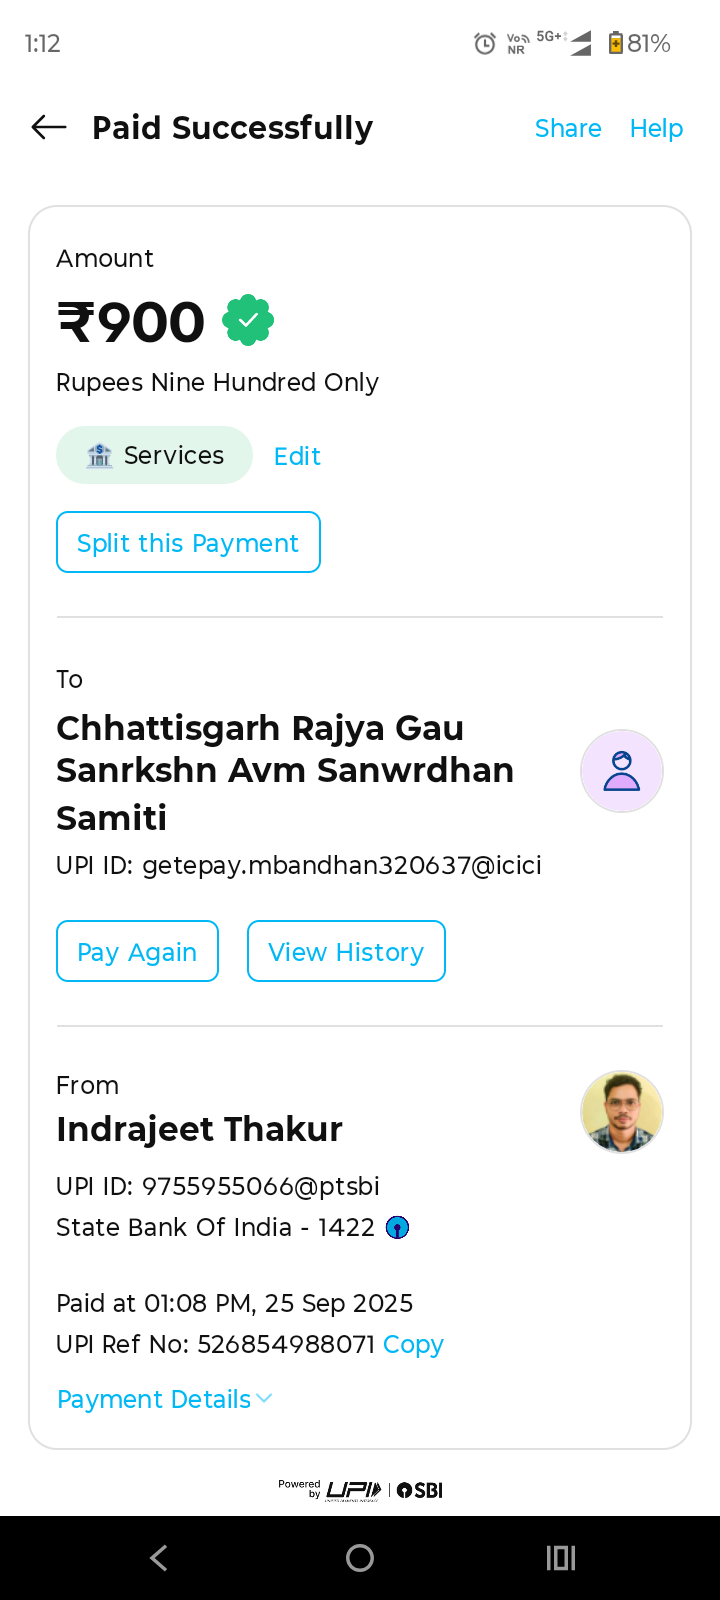Image resolution: width=720 pixels, height=1600 pixels.
Task: Tap the chevron next to Payment Details
Action: tap(265, 1398)
